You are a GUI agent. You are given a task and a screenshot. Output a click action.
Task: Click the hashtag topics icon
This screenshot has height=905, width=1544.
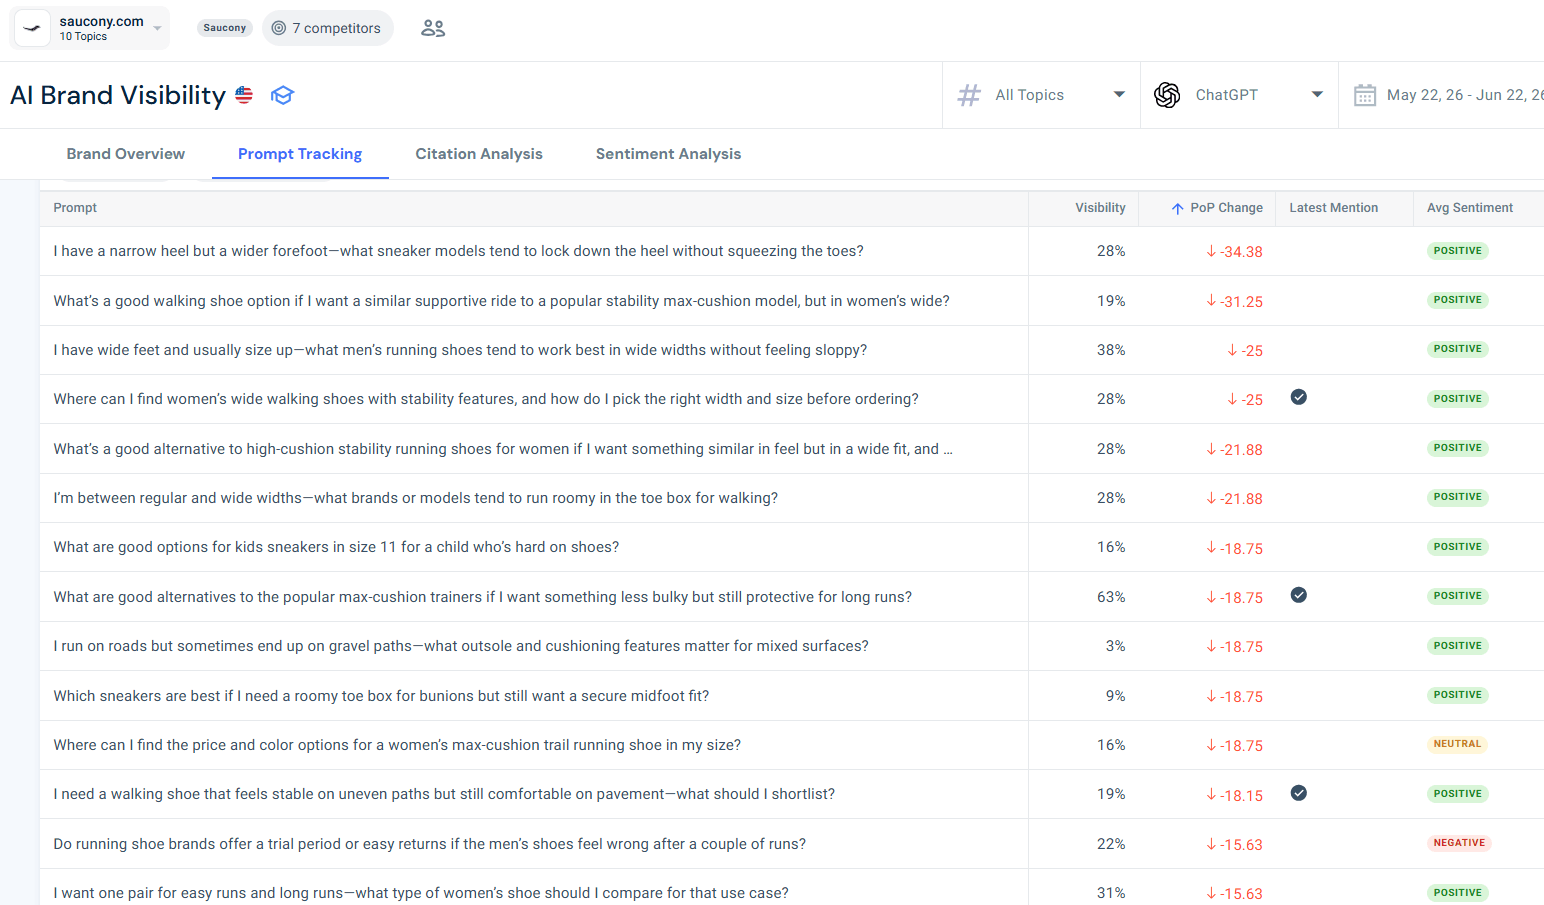(969, 95)
